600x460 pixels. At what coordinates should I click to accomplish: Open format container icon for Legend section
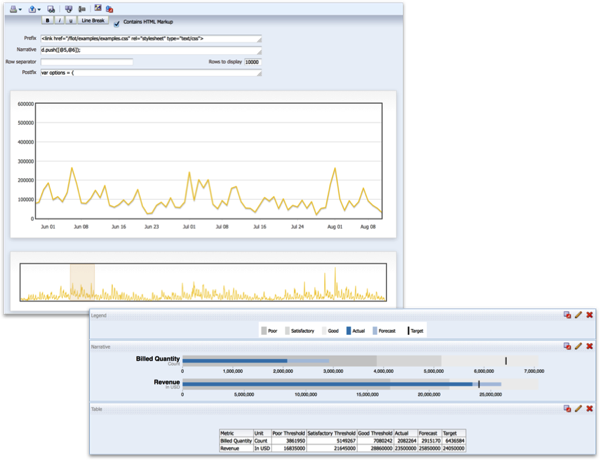tap(567, 315)
